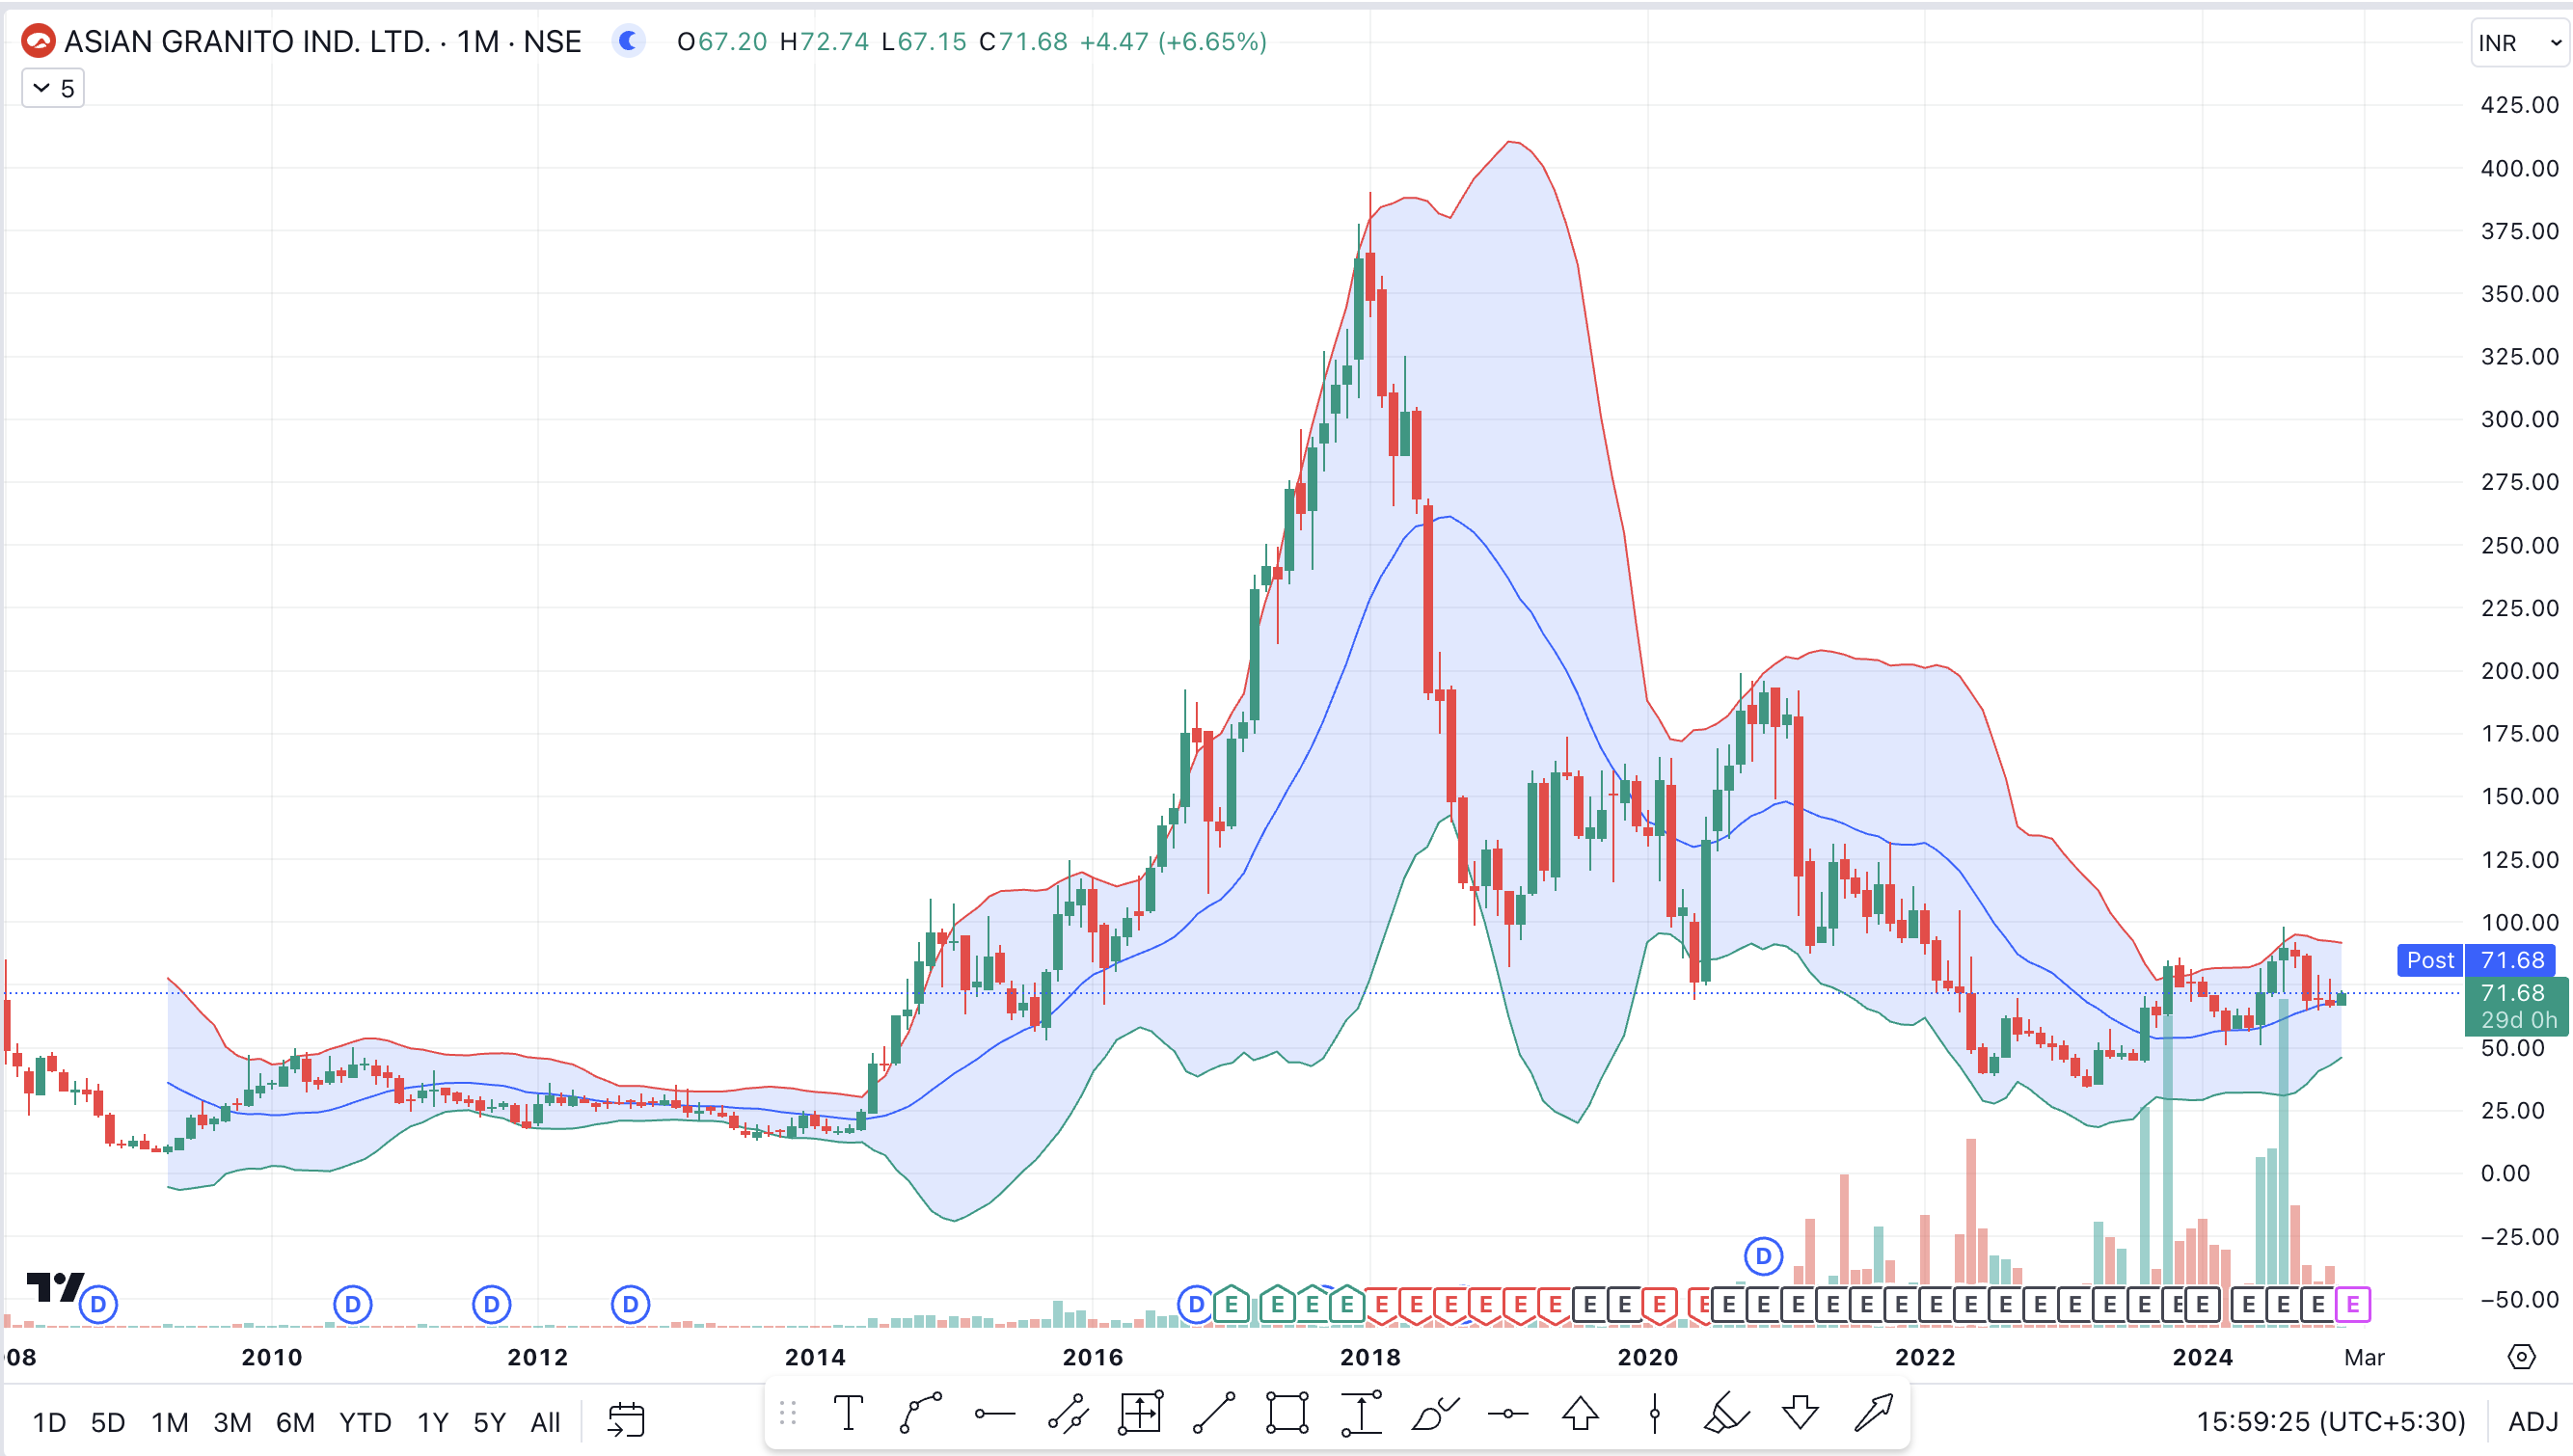2573x1456 pixels.
Task: Click the green 71.68 countdown price label
Action: tap(2516, 1006)
